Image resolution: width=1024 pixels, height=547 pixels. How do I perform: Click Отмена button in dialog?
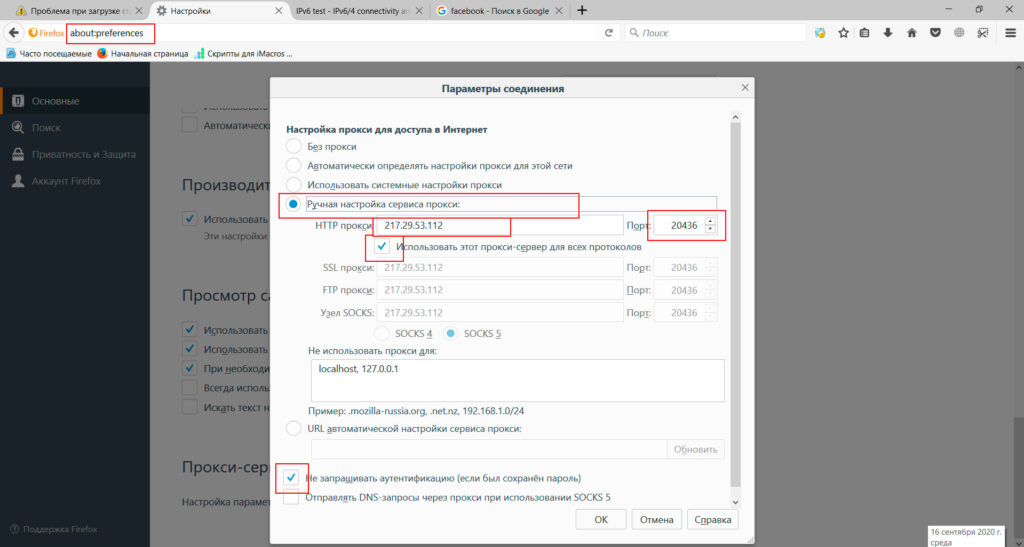pyautogui.click(x=656, y=520)
